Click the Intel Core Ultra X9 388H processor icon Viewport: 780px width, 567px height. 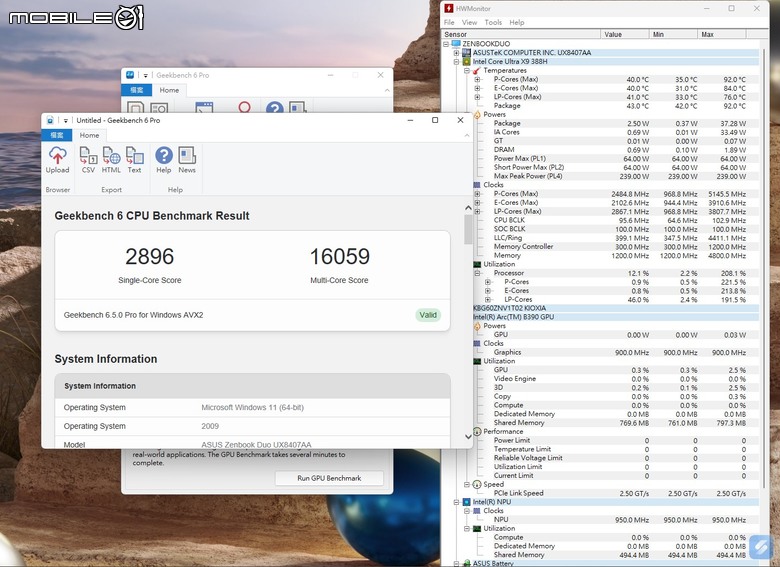tap(466, 62)
